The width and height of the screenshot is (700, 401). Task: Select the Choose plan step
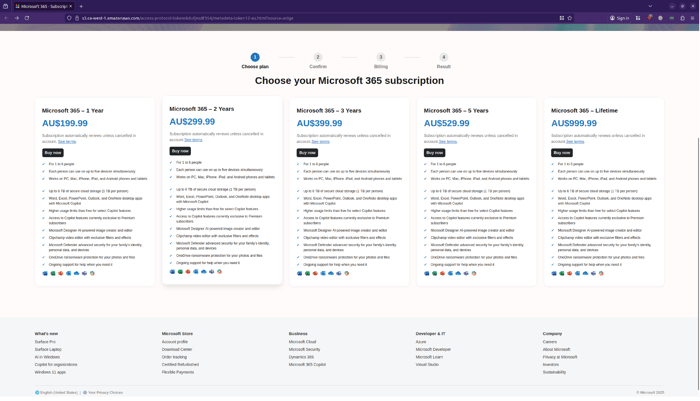(x=255, y=61)
